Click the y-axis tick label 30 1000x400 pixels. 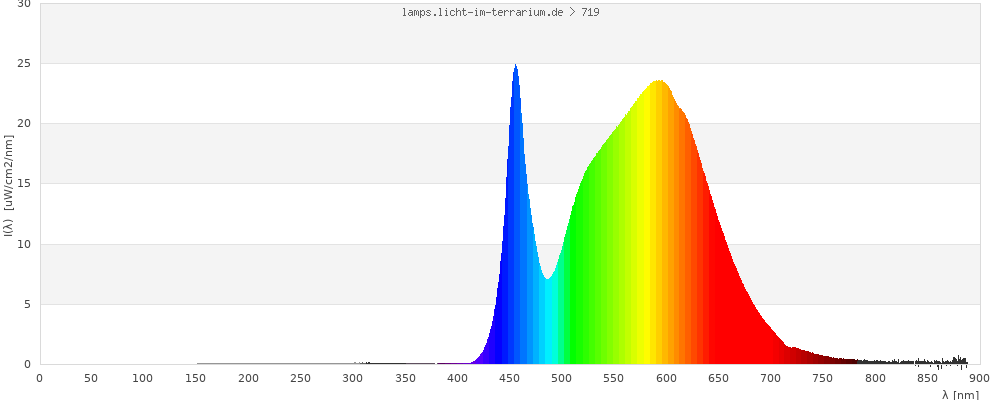point(24,4)
